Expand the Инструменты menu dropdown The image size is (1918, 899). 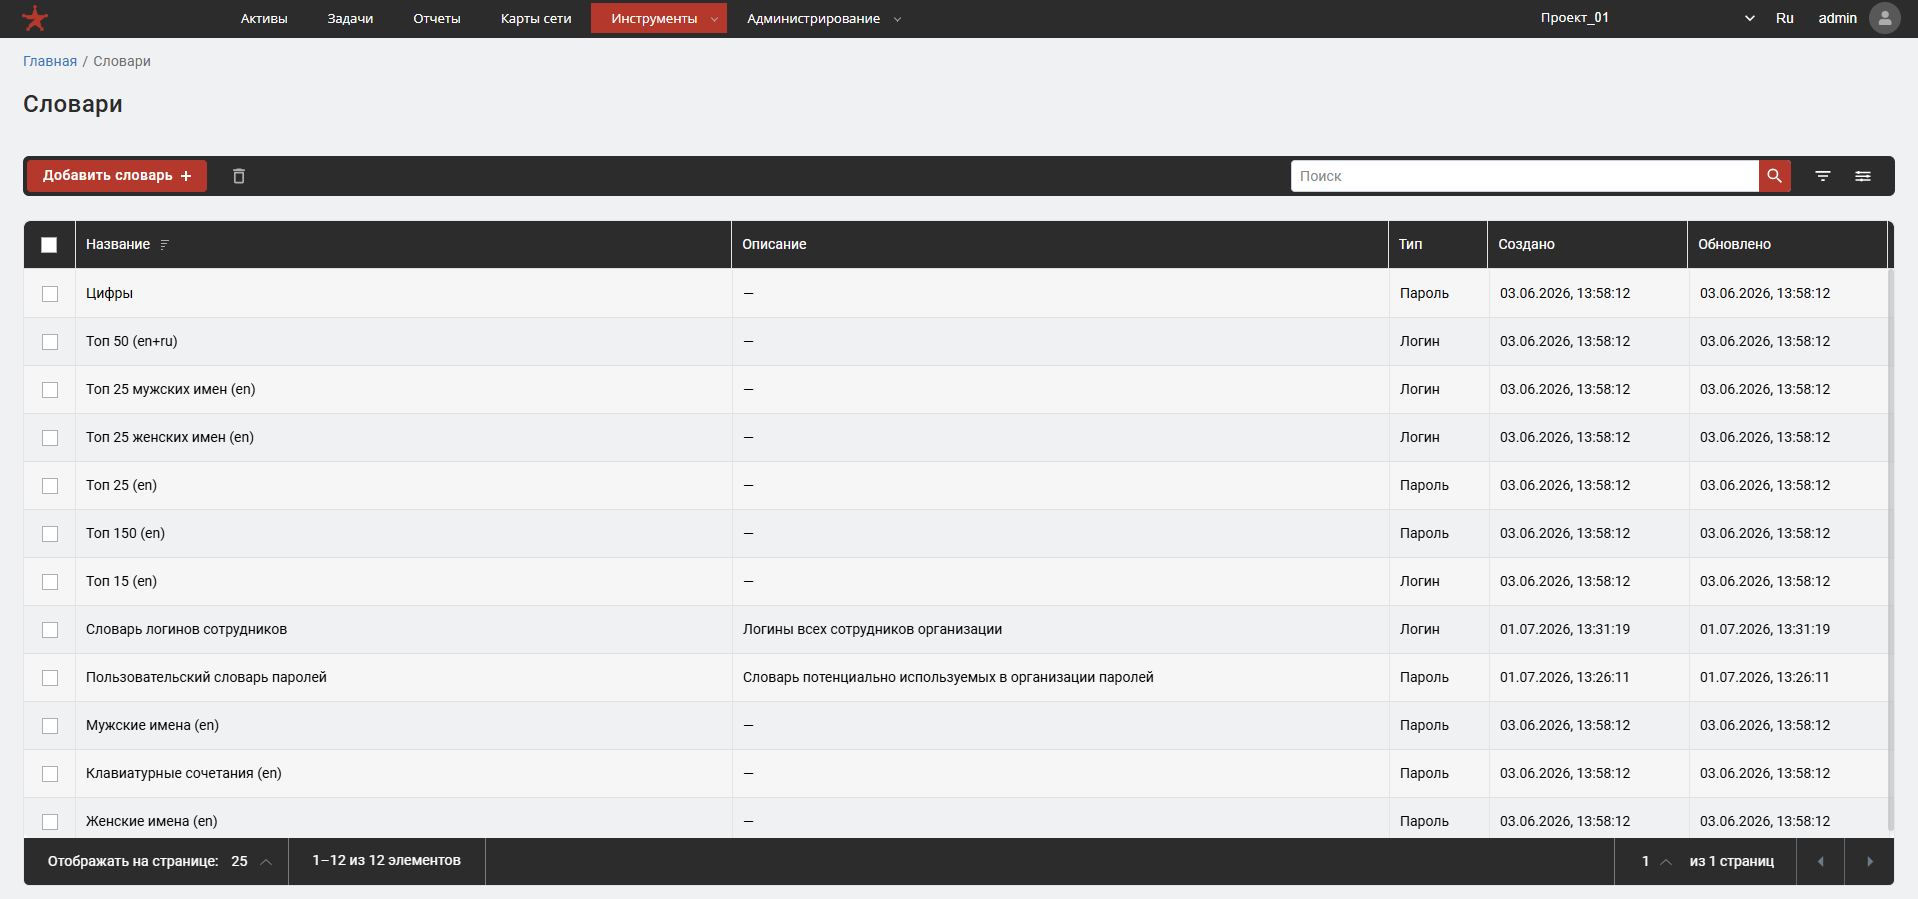(x=659, y=18)
